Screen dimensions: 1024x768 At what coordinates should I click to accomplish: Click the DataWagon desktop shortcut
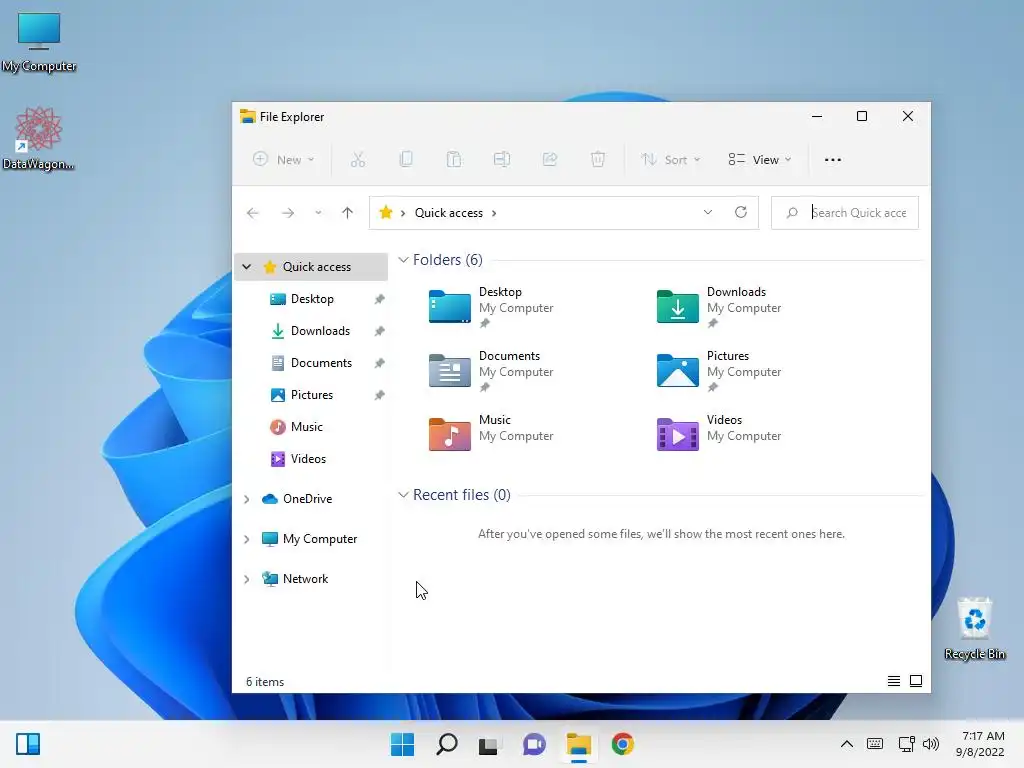point(38,138)
